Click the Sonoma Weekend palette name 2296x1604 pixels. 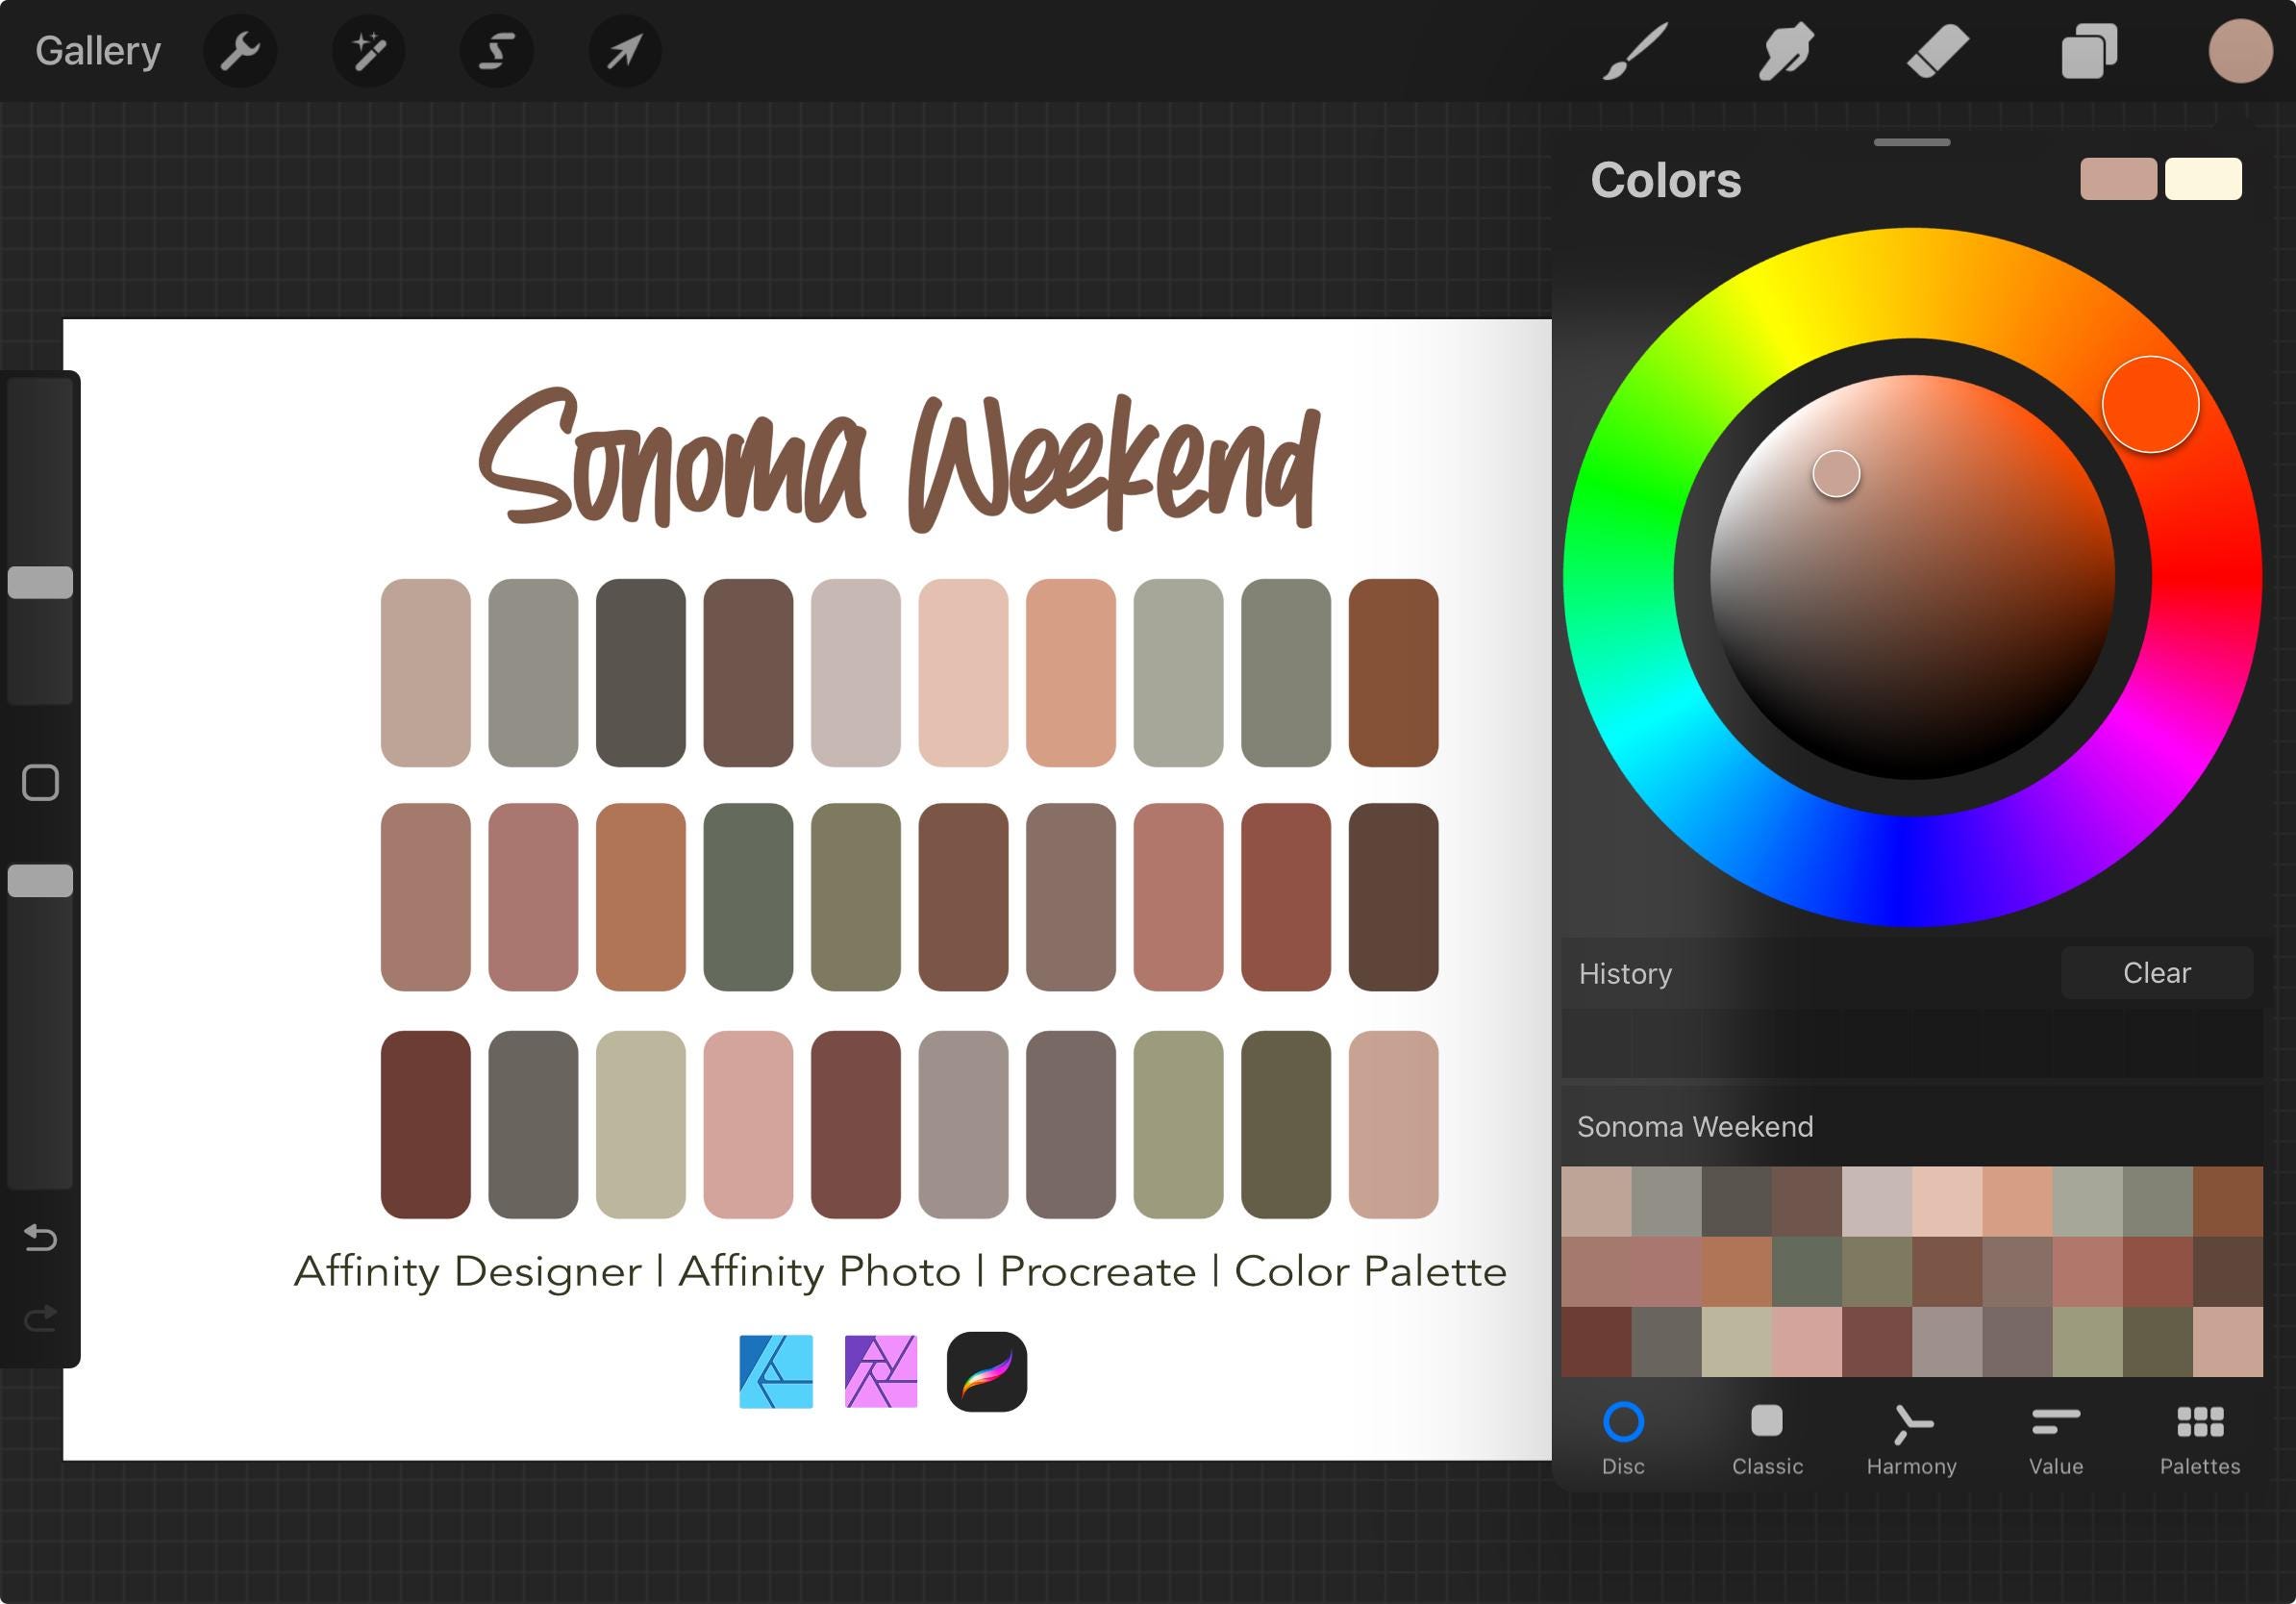pos(1695,1127)
